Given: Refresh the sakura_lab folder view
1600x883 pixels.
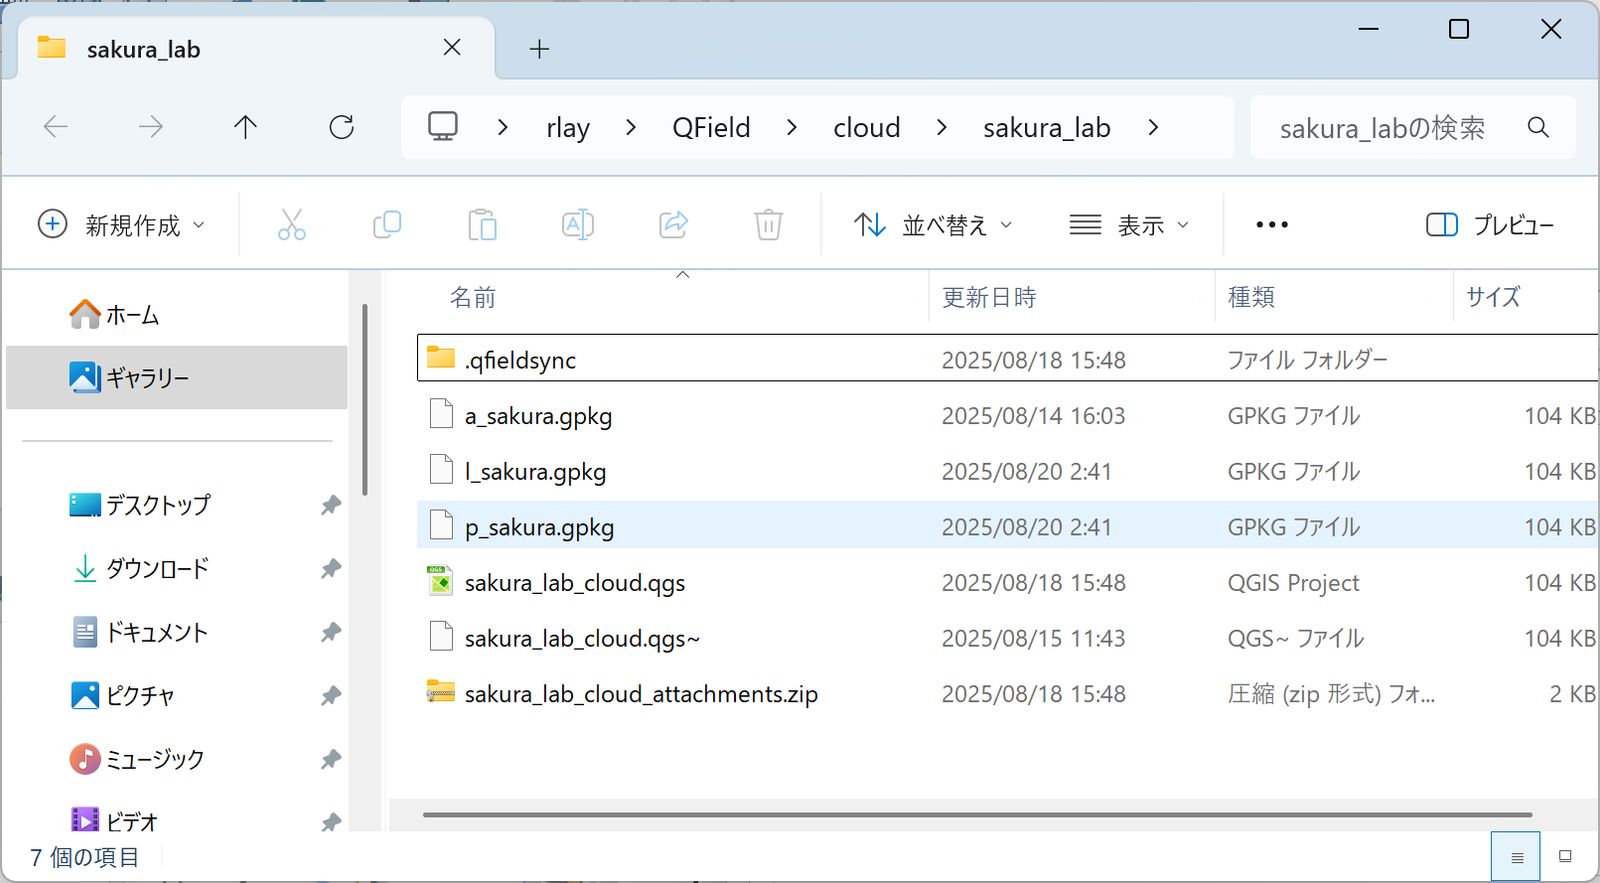Looking at the screenshot, I should point(342,127).
